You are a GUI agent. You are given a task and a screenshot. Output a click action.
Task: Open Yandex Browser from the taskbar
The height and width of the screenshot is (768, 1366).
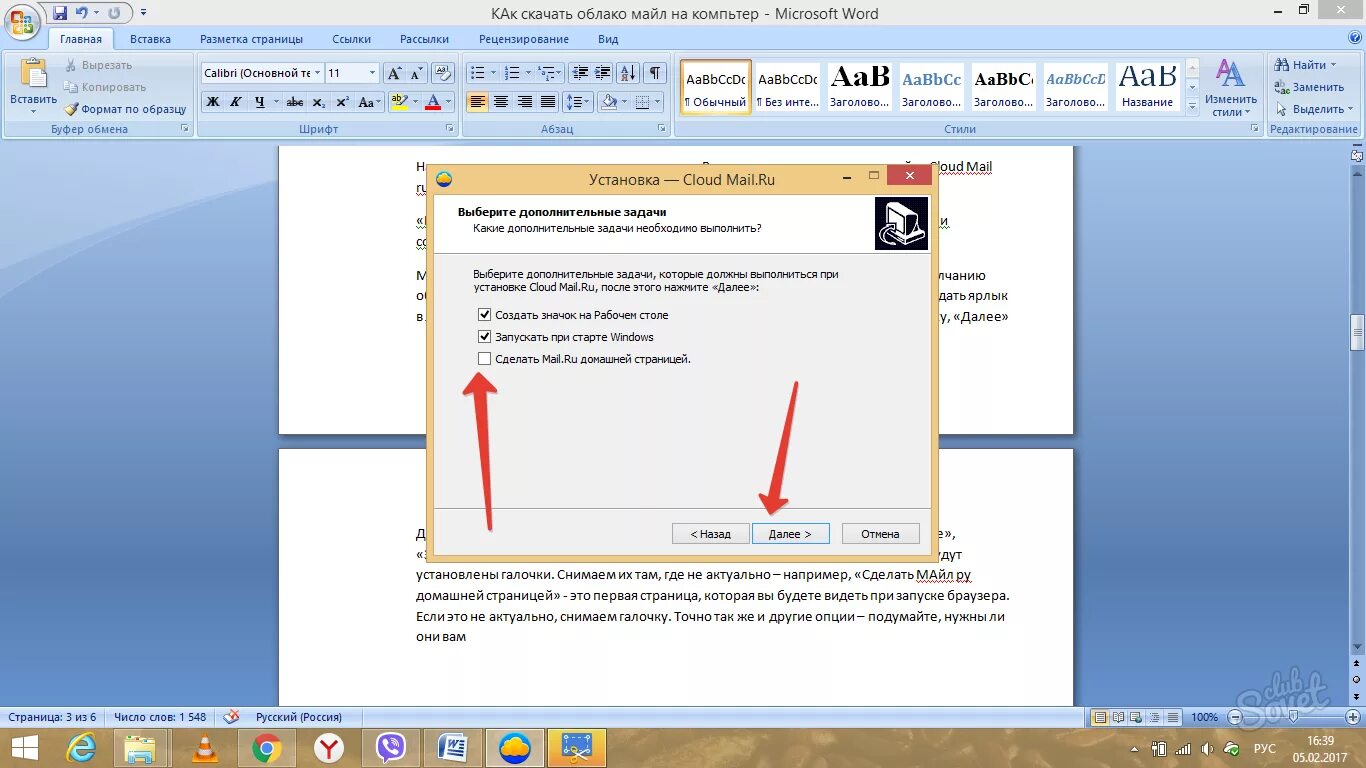coord(328,747)
